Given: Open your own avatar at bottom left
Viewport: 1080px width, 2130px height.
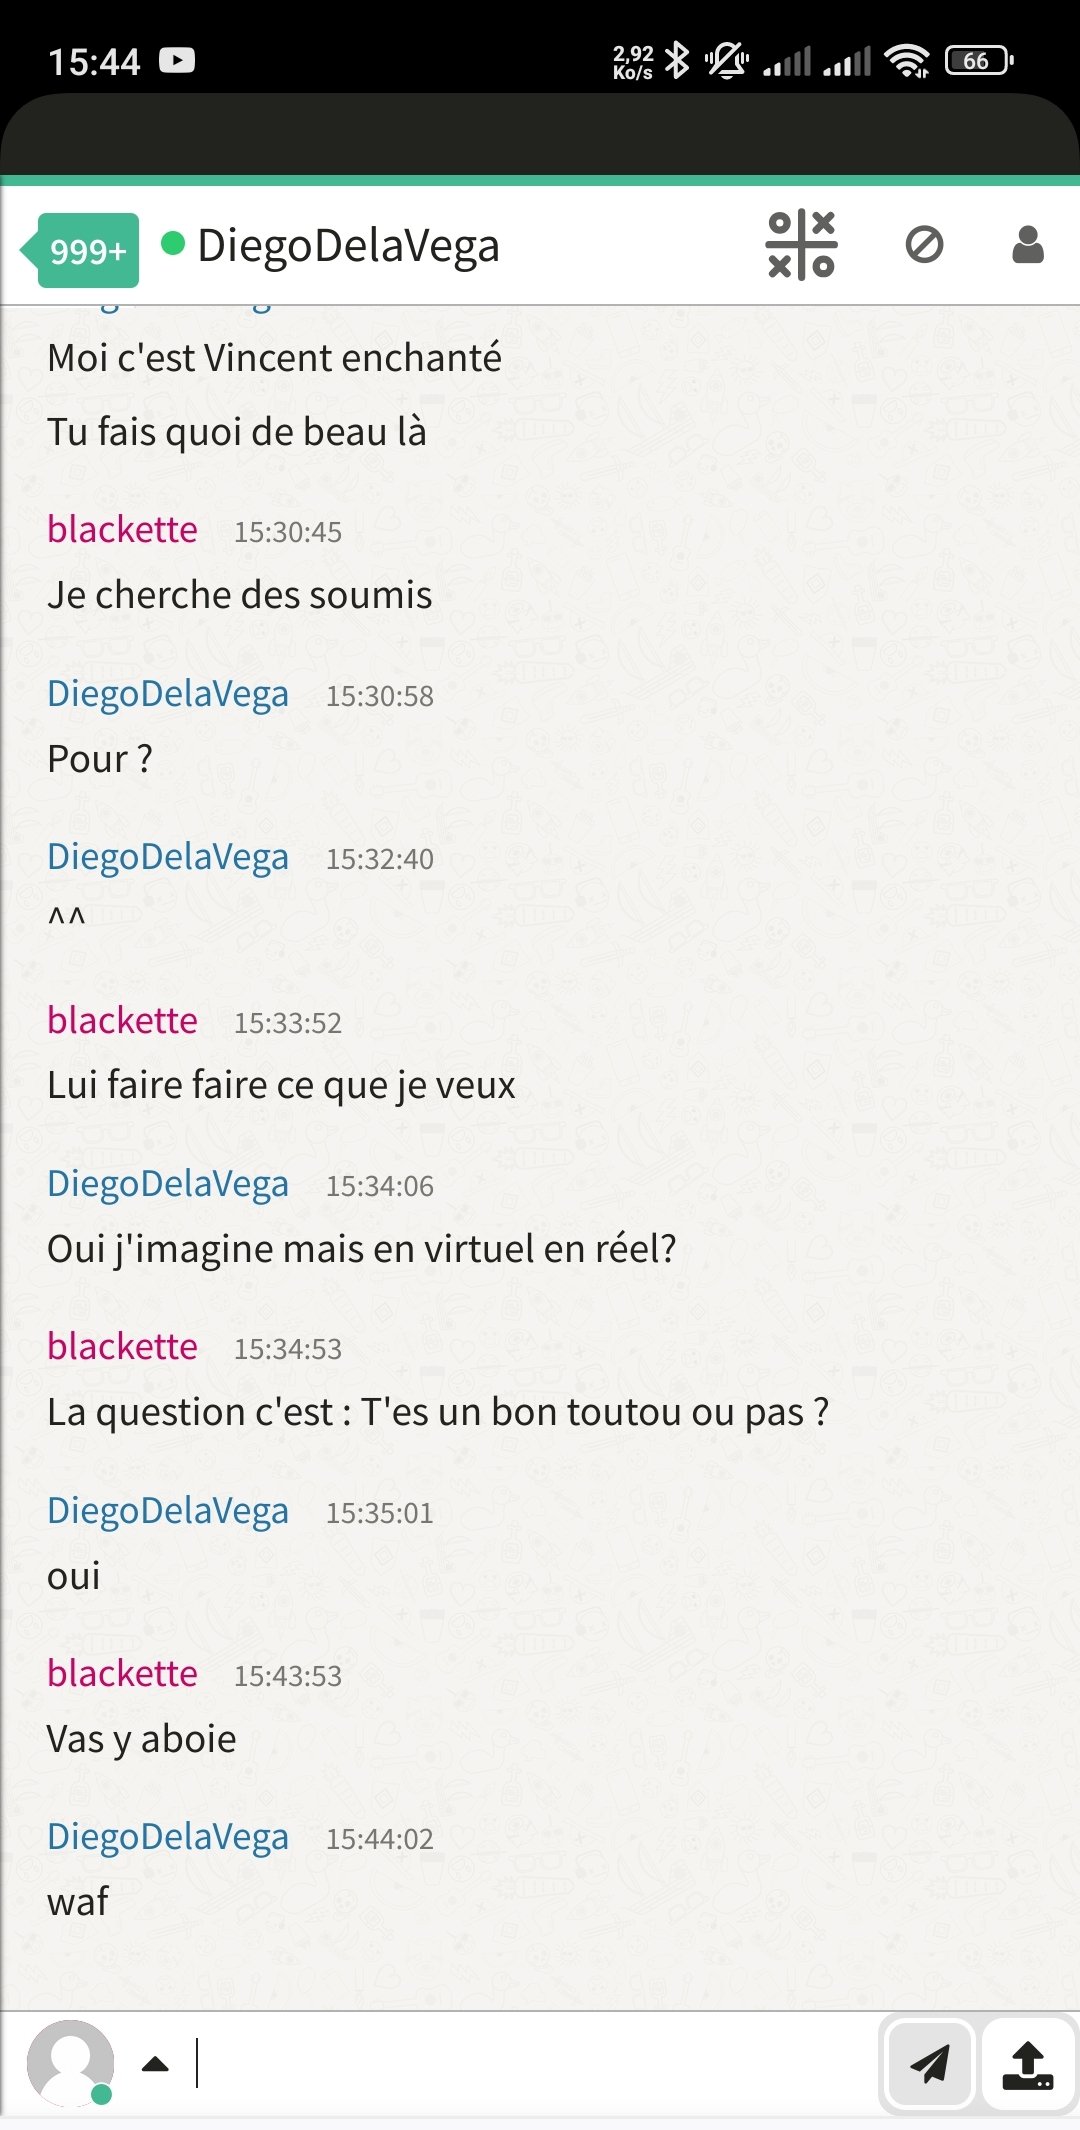Looking at the screenshot, I should point(70,2063).
